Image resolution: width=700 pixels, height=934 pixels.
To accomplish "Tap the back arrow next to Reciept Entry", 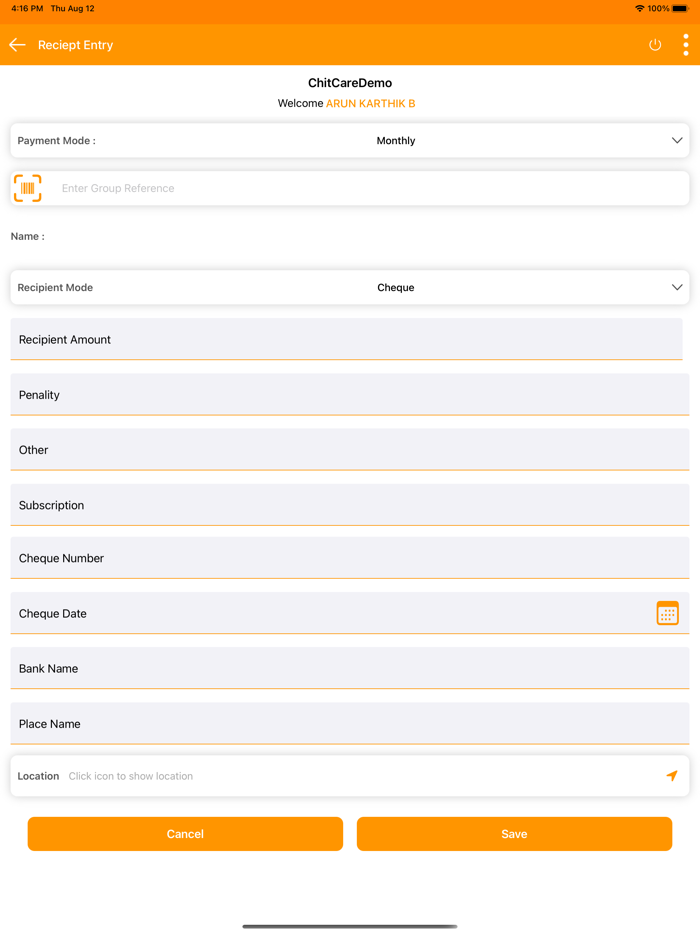I will [x=16, y=44].
